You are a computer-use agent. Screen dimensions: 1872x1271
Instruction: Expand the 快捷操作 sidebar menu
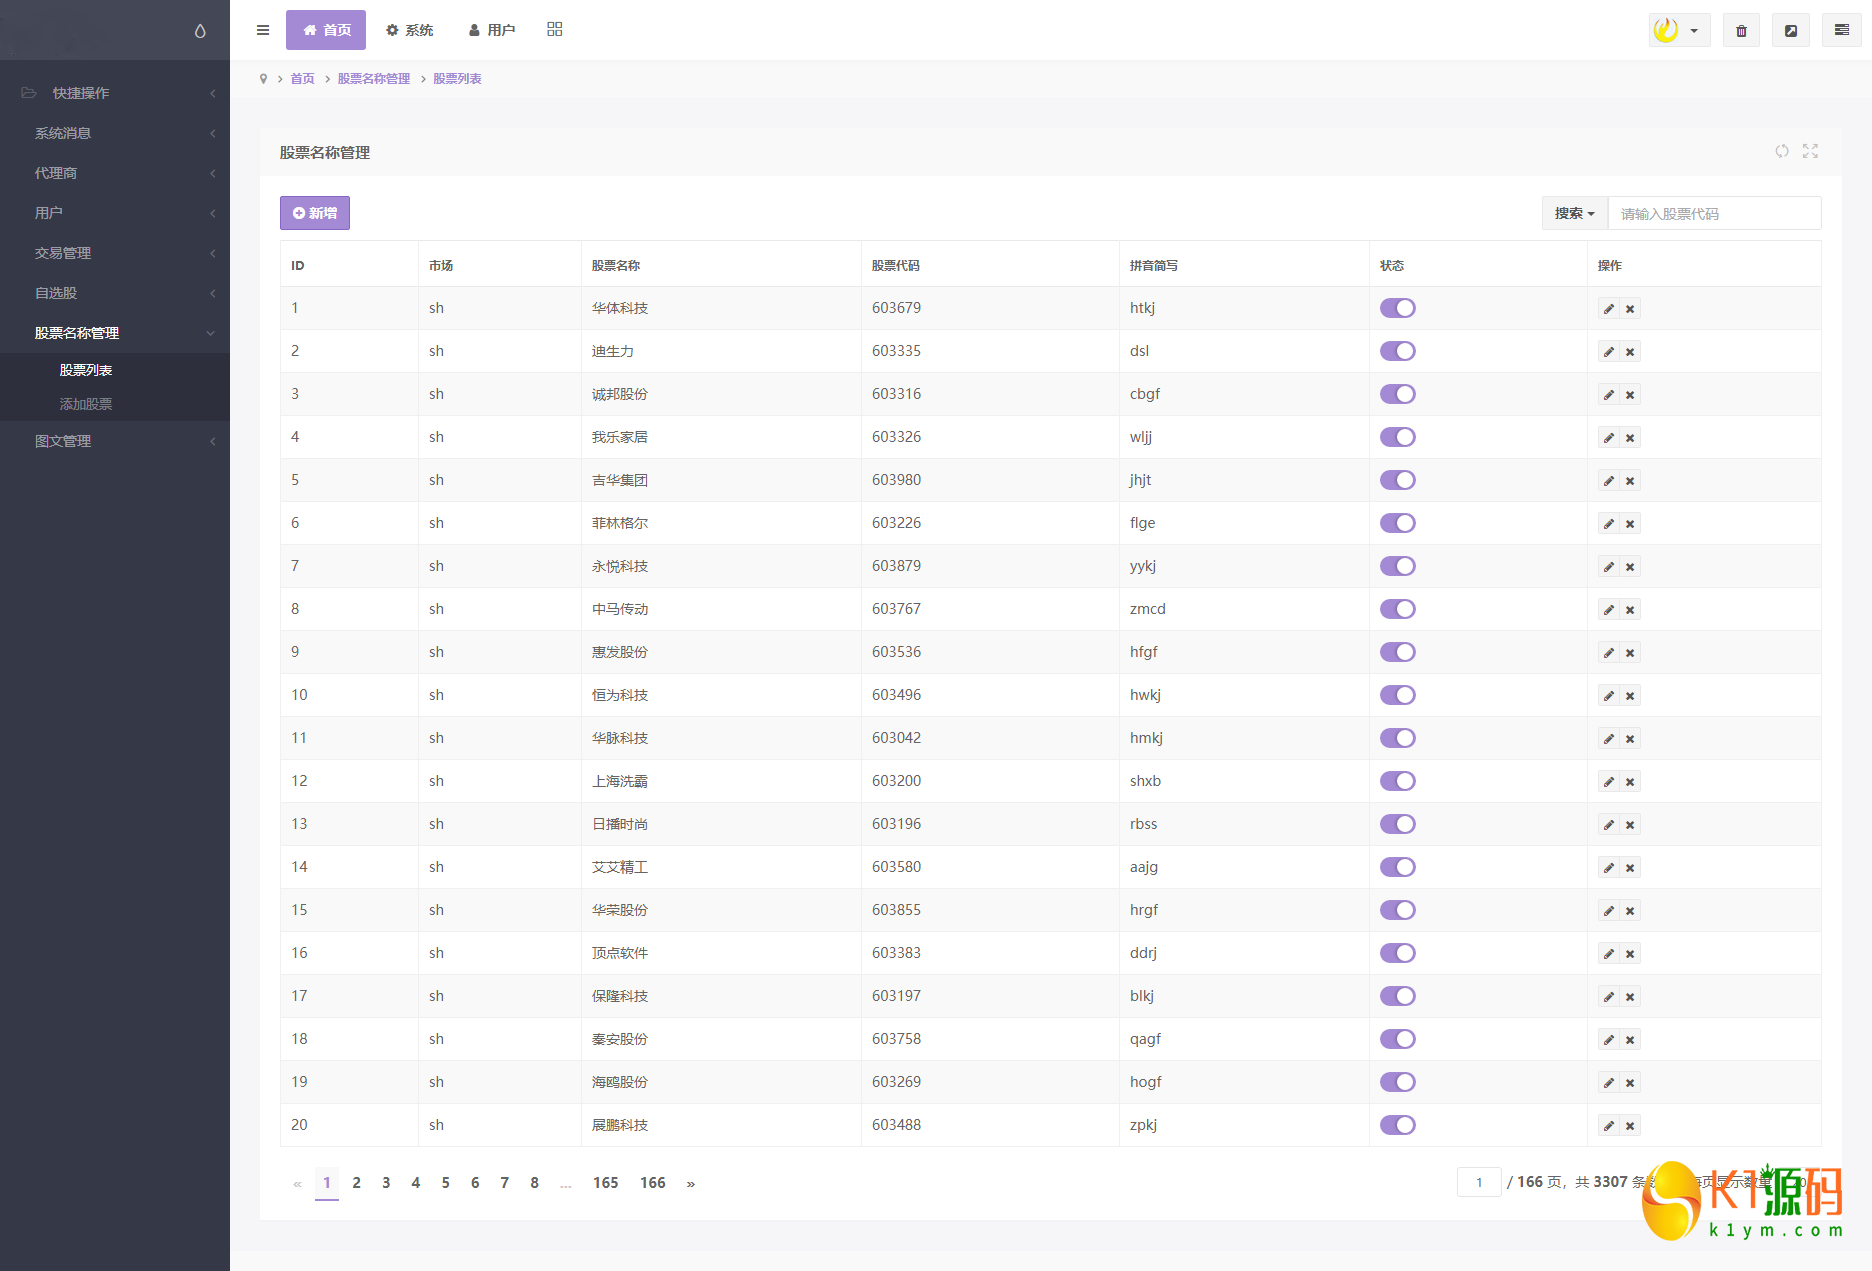(x=115, y=93)
